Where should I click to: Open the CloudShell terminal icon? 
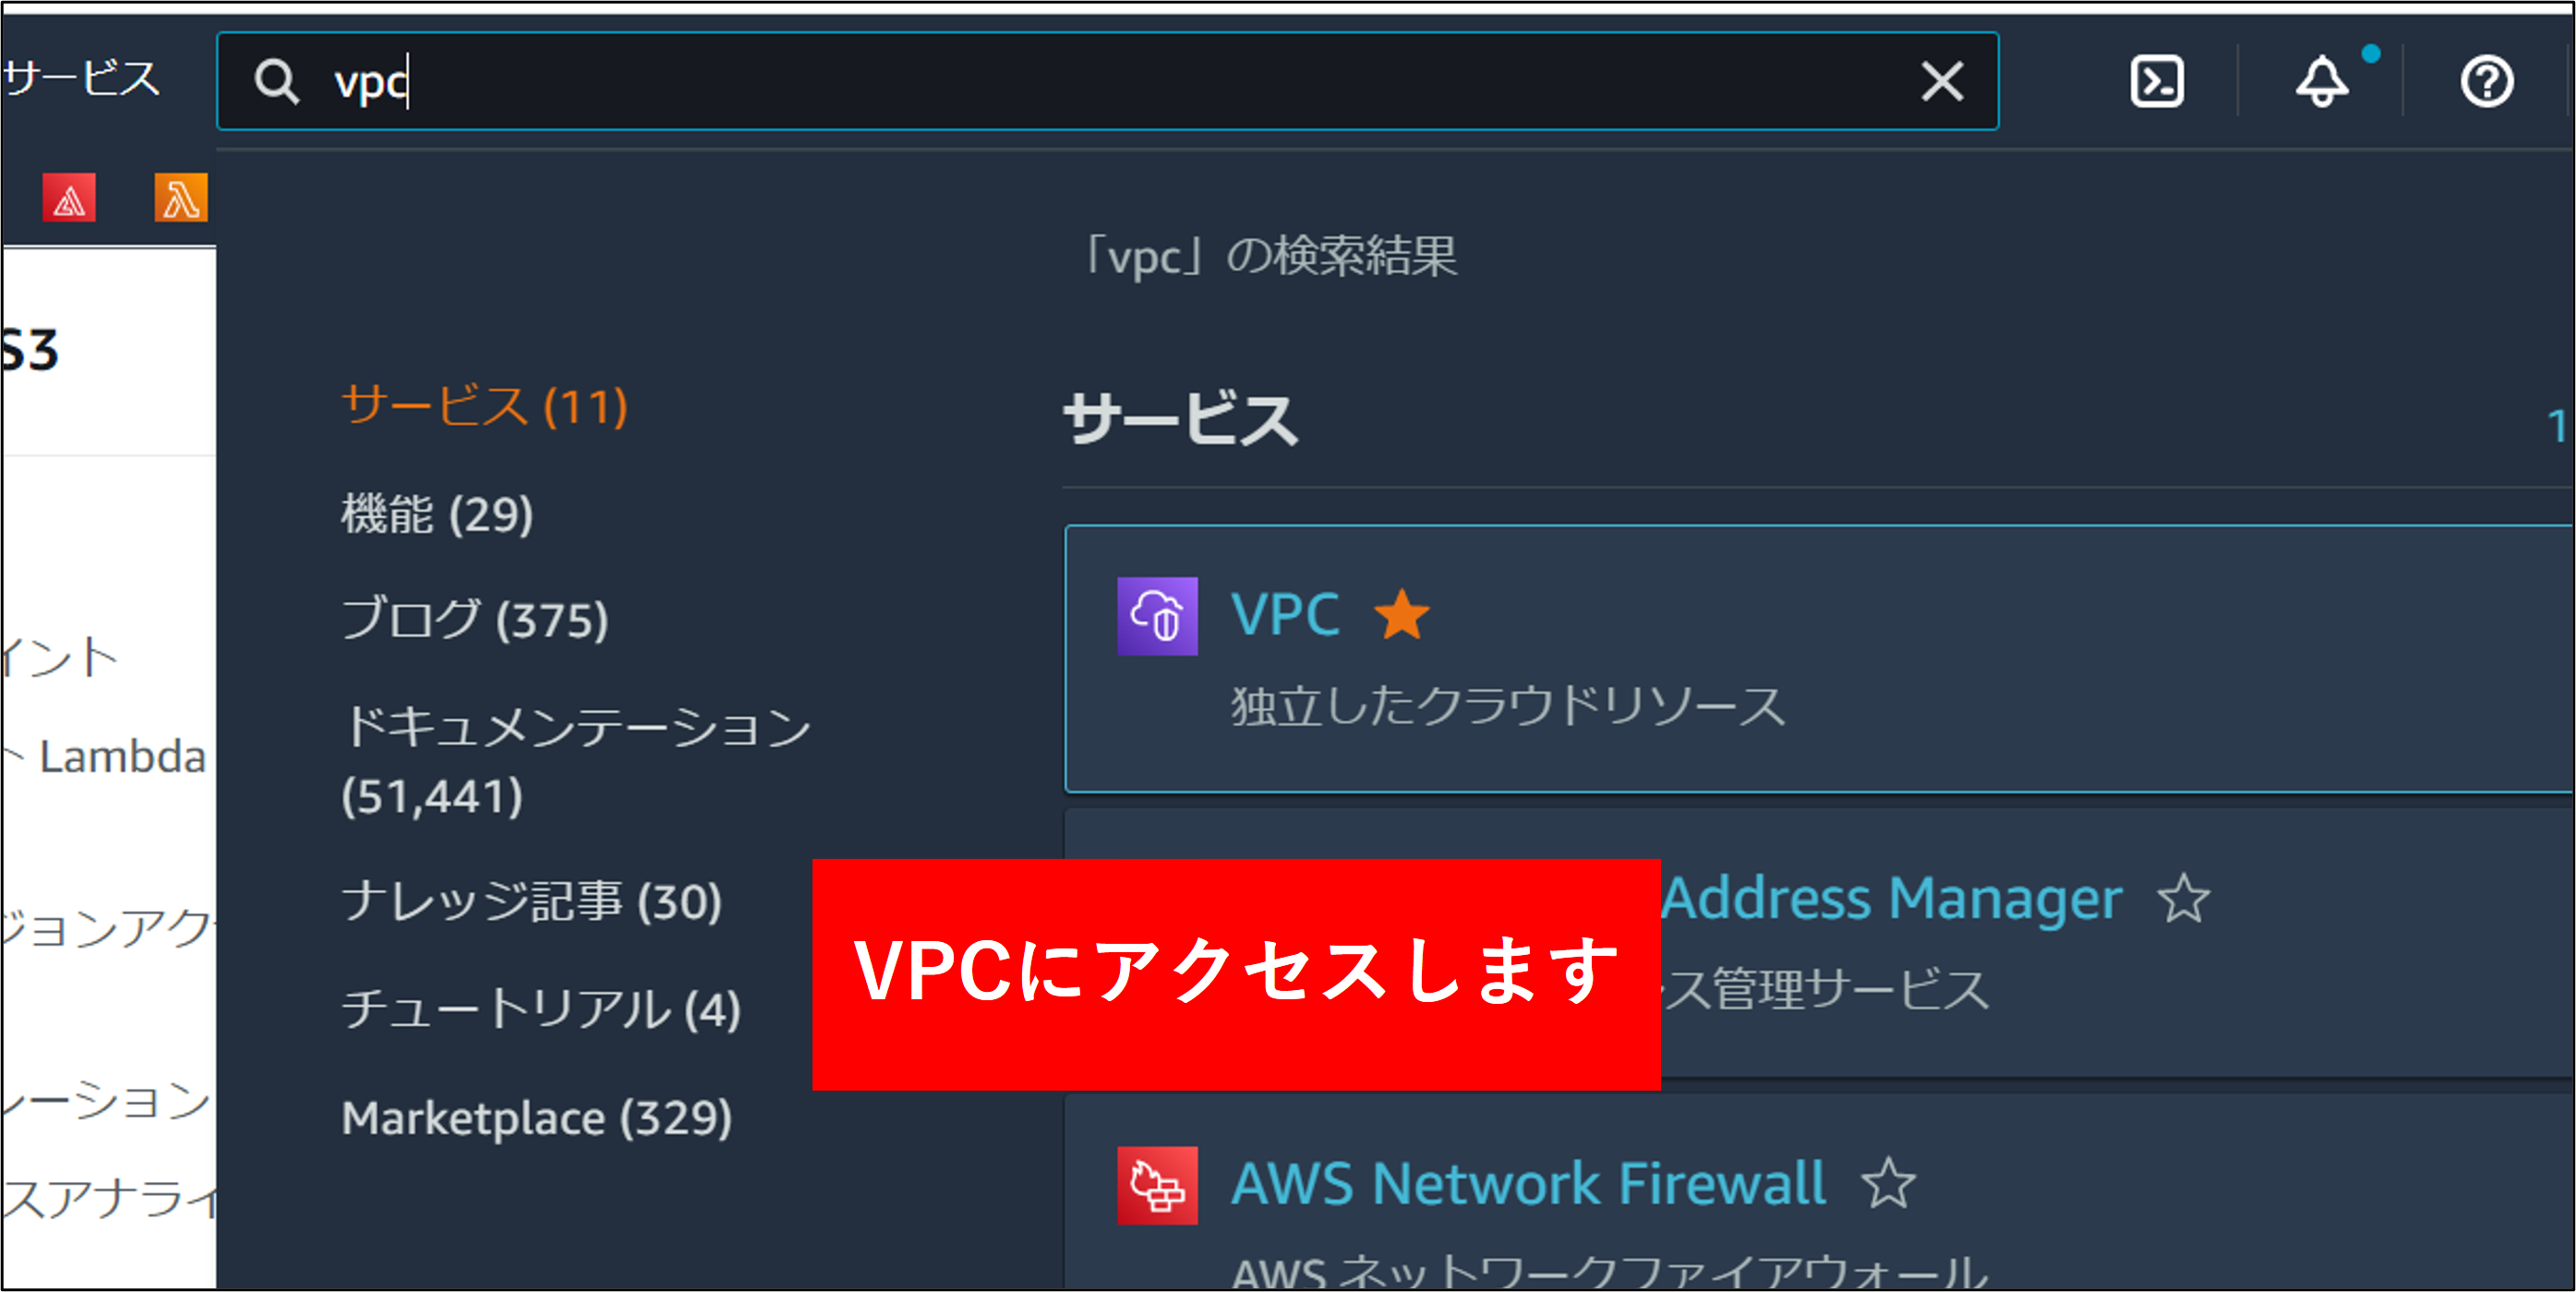pos(2157,81)
